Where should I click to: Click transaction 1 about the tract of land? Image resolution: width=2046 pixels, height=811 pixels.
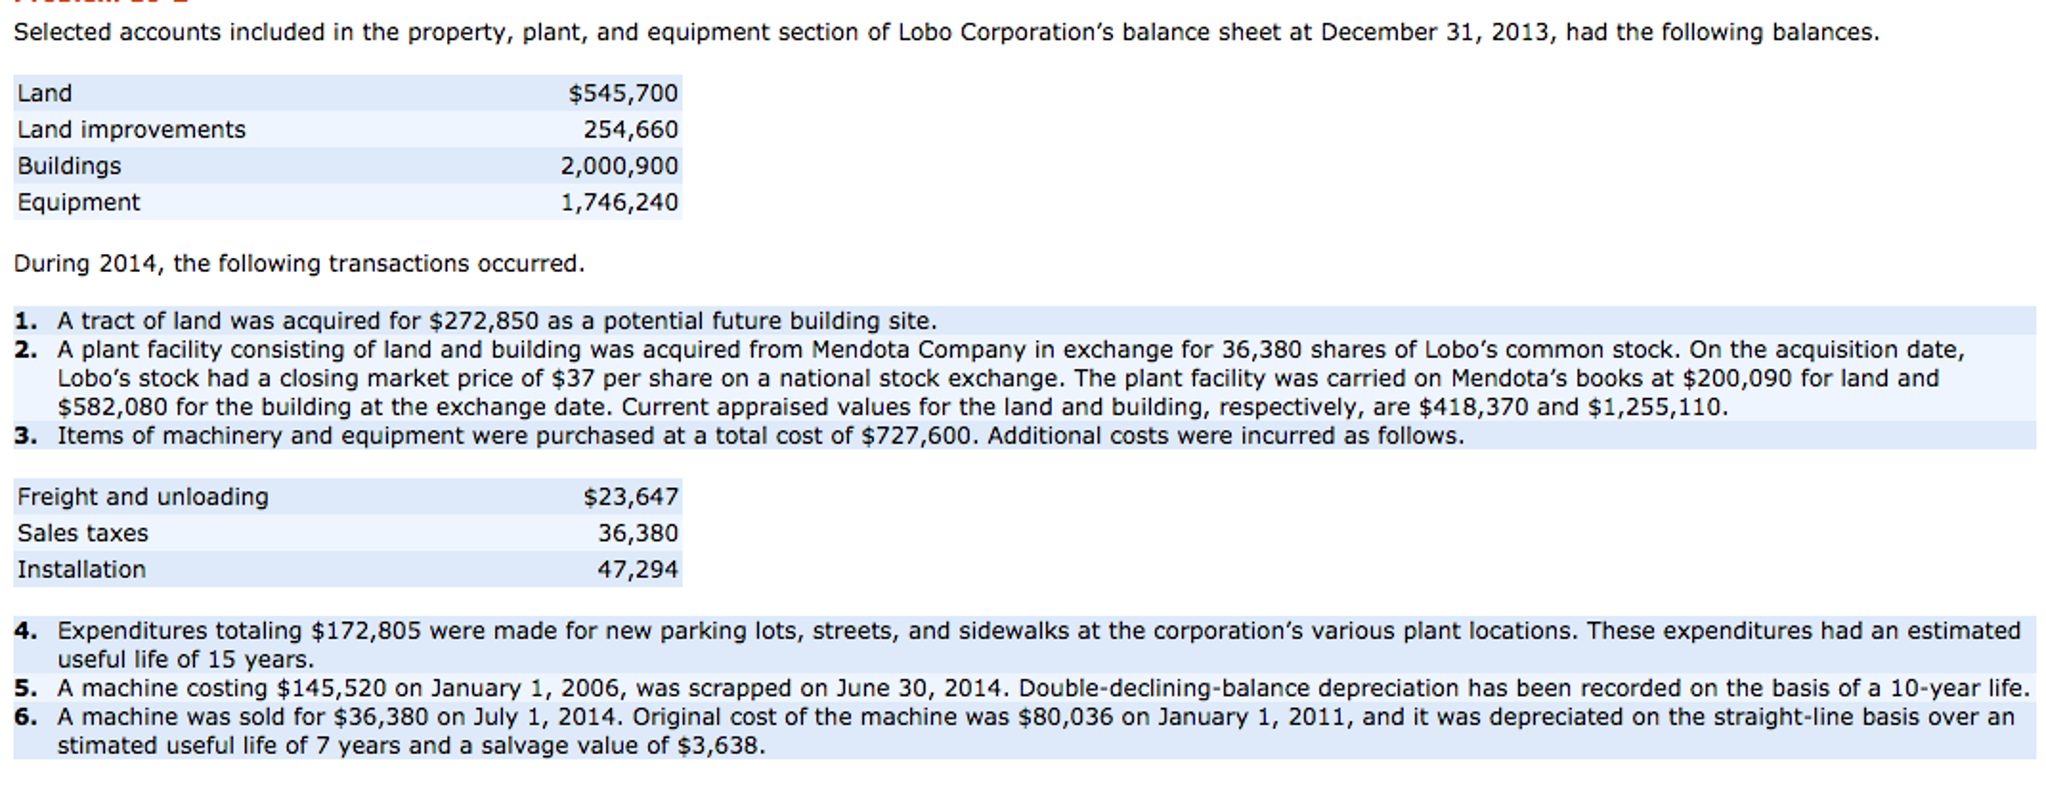496,321
